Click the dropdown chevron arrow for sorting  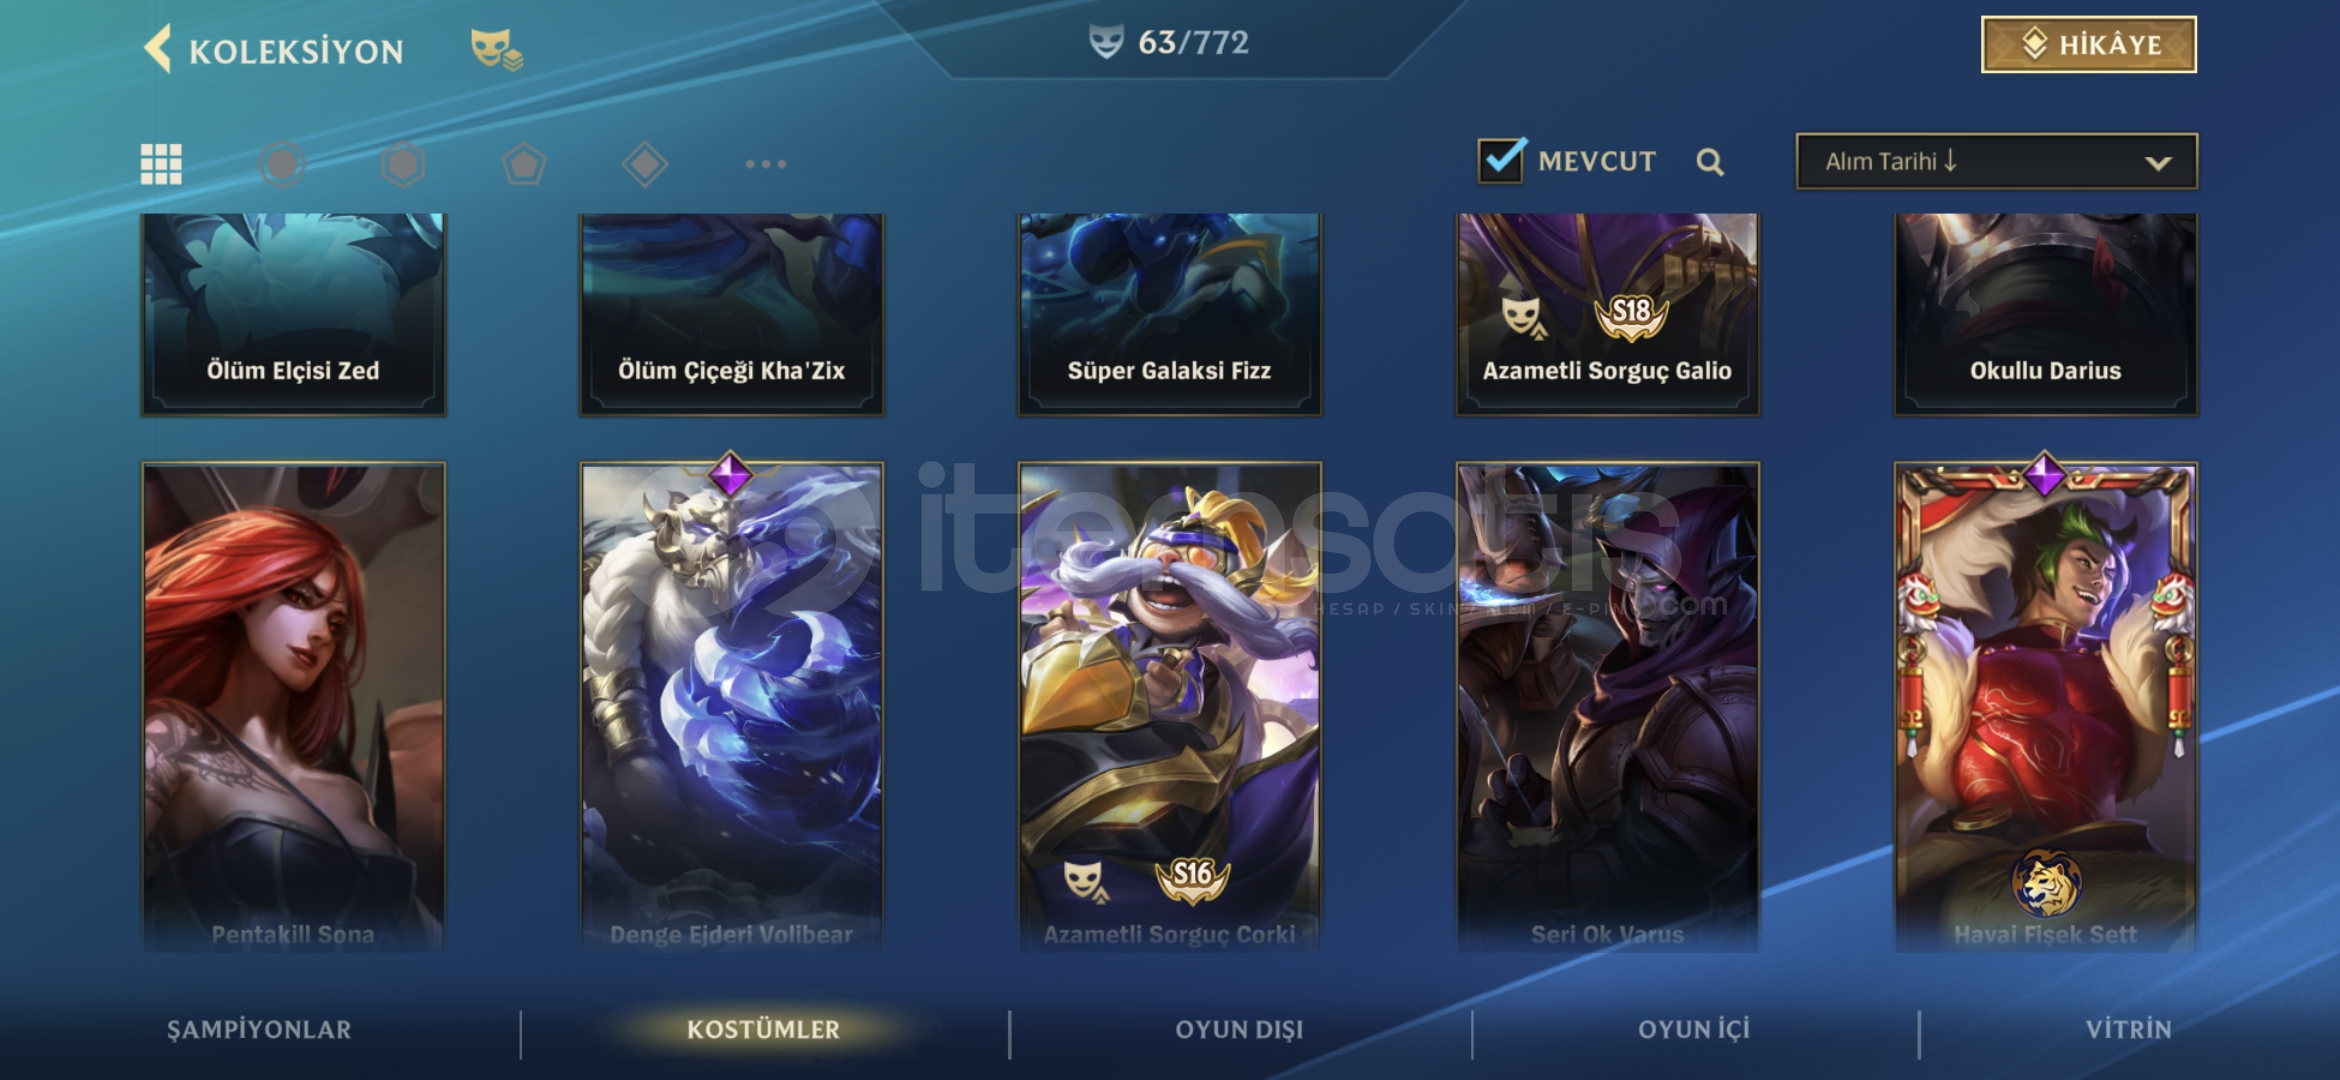tap(2158, 163)
